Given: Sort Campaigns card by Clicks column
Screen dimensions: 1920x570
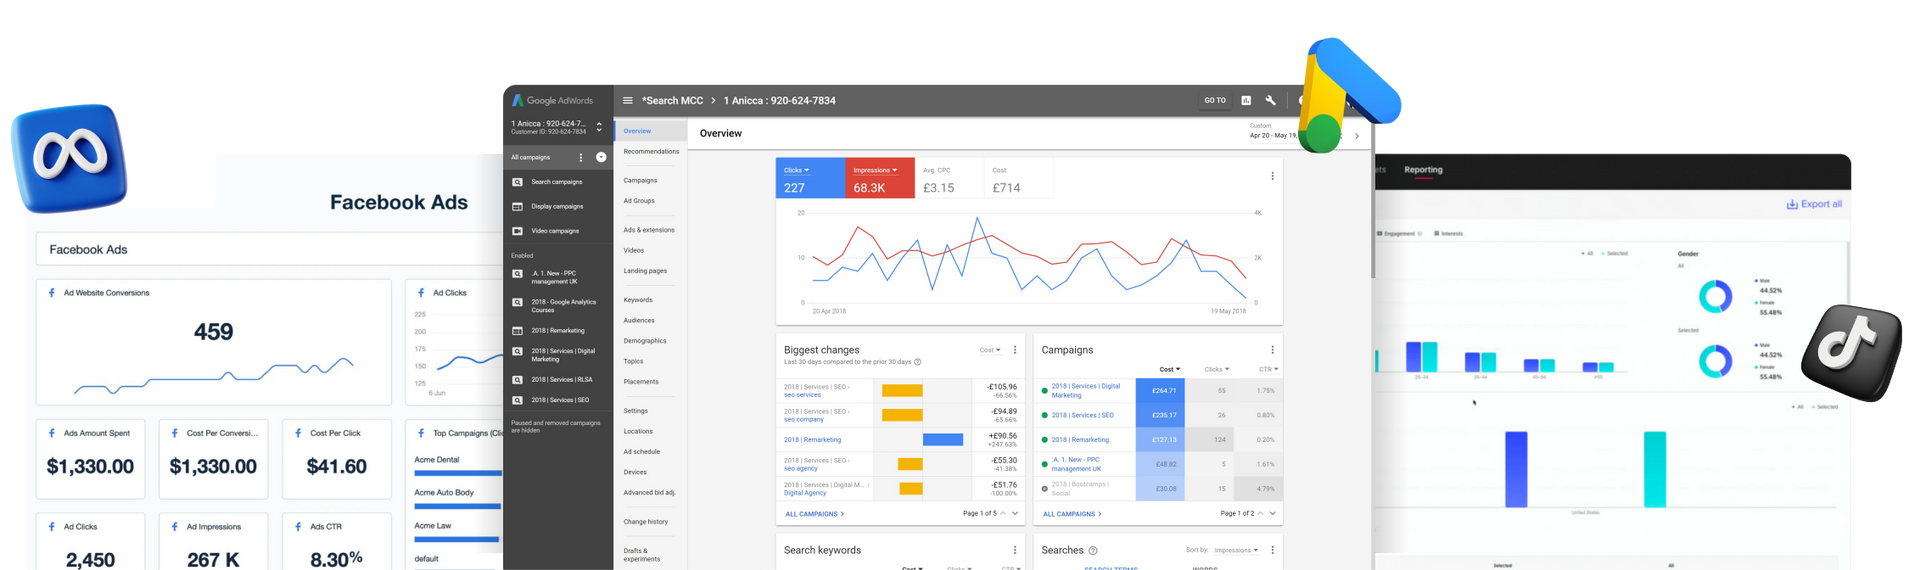Looking at the screenshot, I should coord(1216,370).
